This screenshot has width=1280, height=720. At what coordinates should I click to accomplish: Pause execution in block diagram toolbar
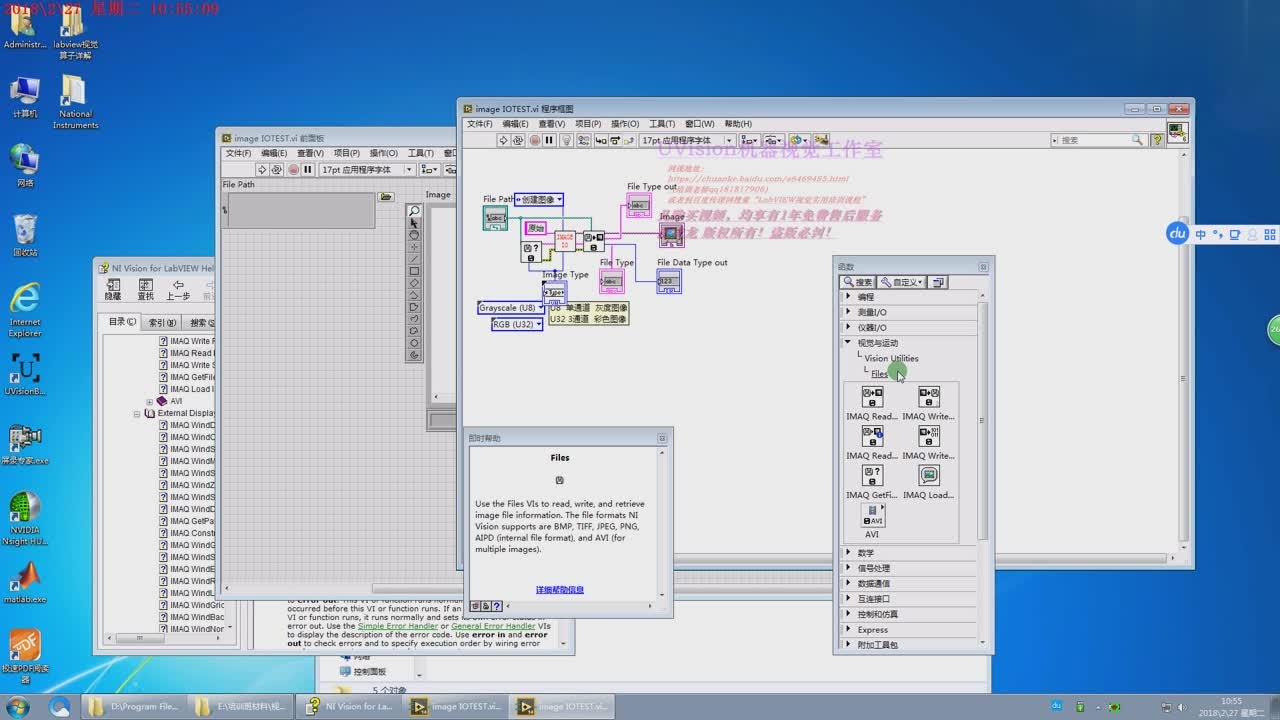549,140
